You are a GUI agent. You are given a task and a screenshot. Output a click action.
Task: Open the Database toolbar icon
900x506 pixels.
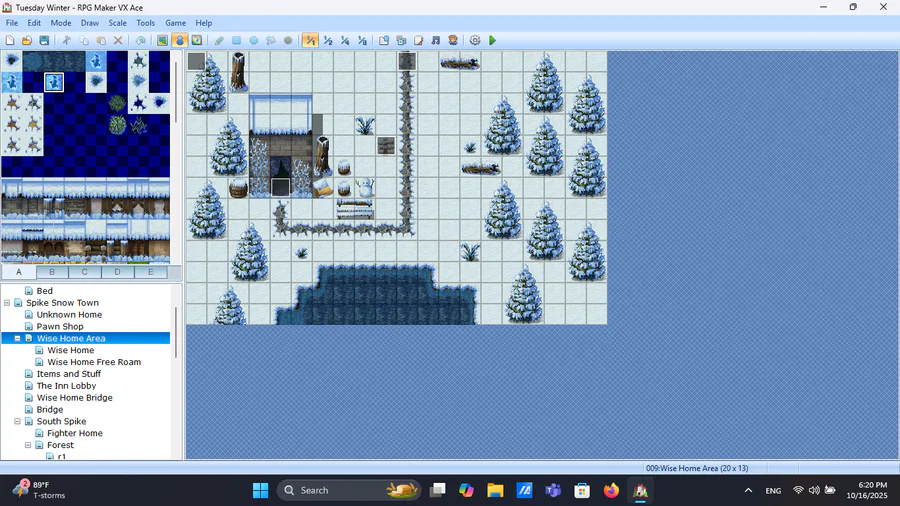pos(384,40)
